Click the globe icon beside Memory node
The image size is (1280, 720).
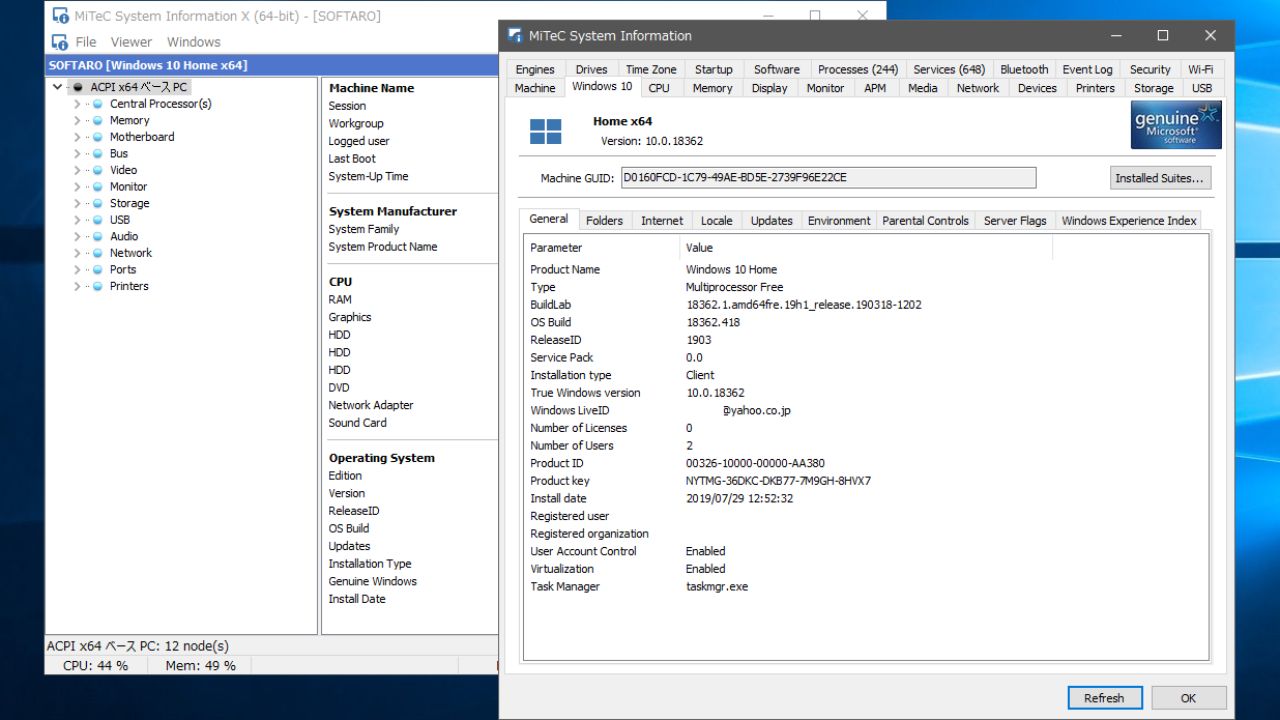click(98, 120)
